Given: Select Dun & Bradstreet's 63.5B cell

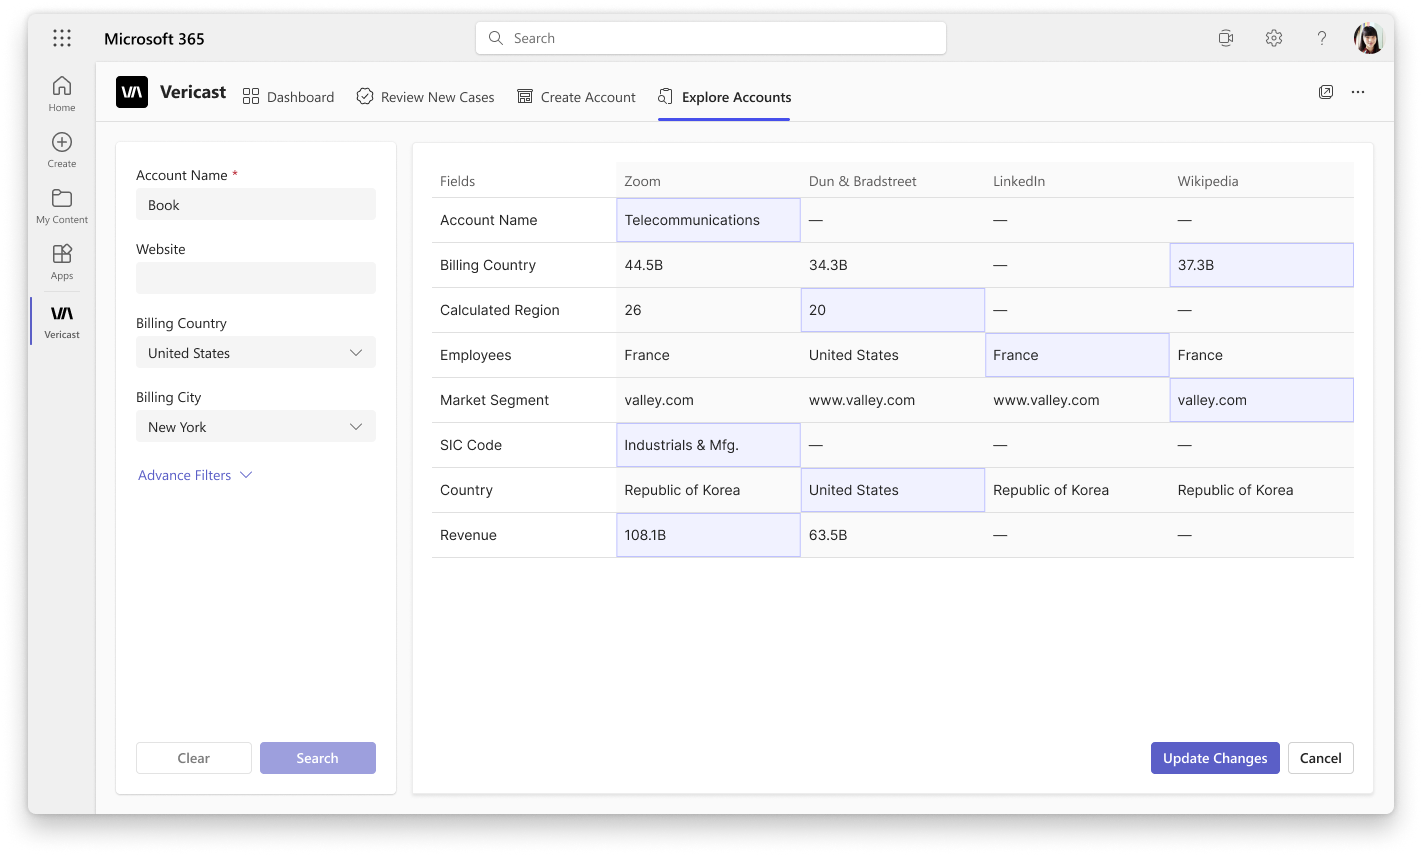Looking at the screenshot, I should 893,535.
